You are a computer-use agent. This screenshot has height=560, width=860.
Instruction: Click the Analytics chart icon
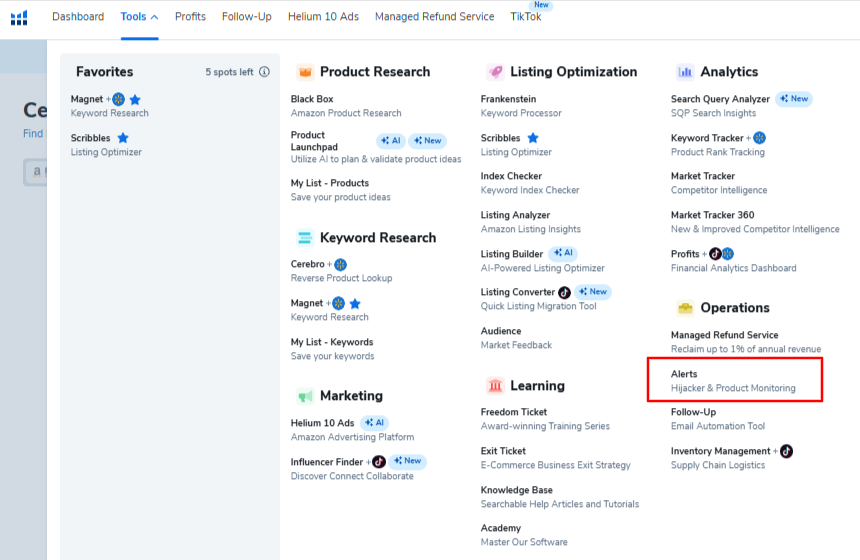point(685,72)
